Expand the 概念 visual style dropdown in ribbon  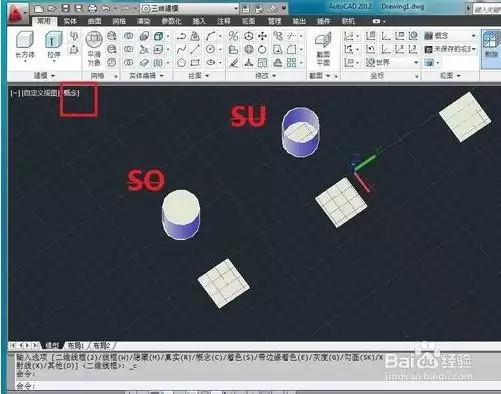(451, 36)
